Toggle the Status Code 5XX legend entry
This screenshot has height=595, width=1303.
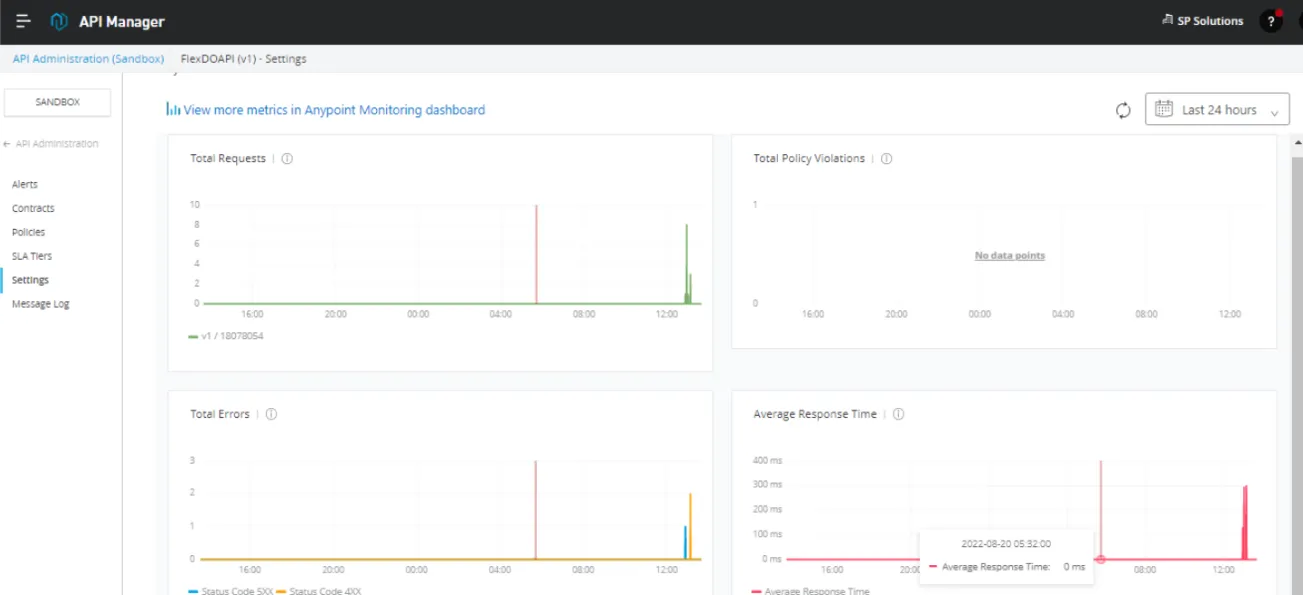(230, 591)
